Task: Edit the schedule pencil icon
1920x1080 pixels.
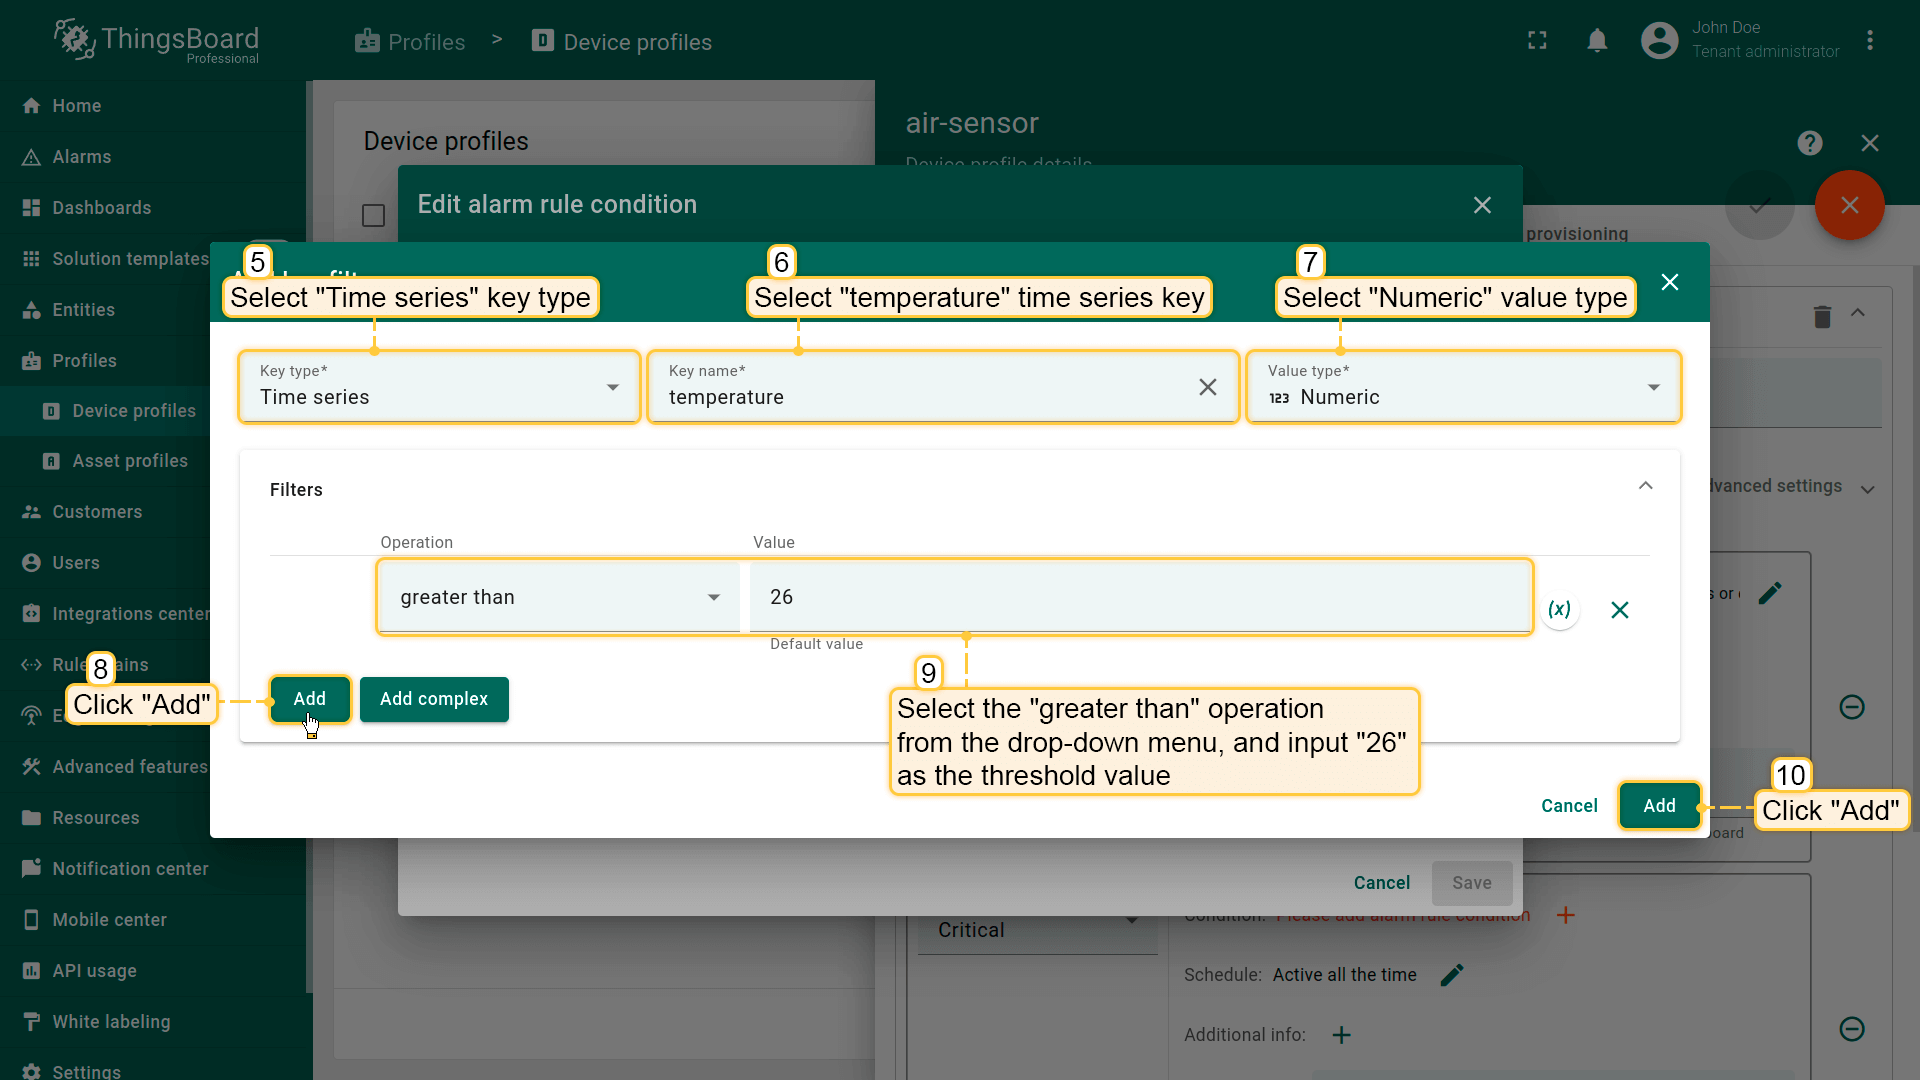Action: (x=1452, y=975)
